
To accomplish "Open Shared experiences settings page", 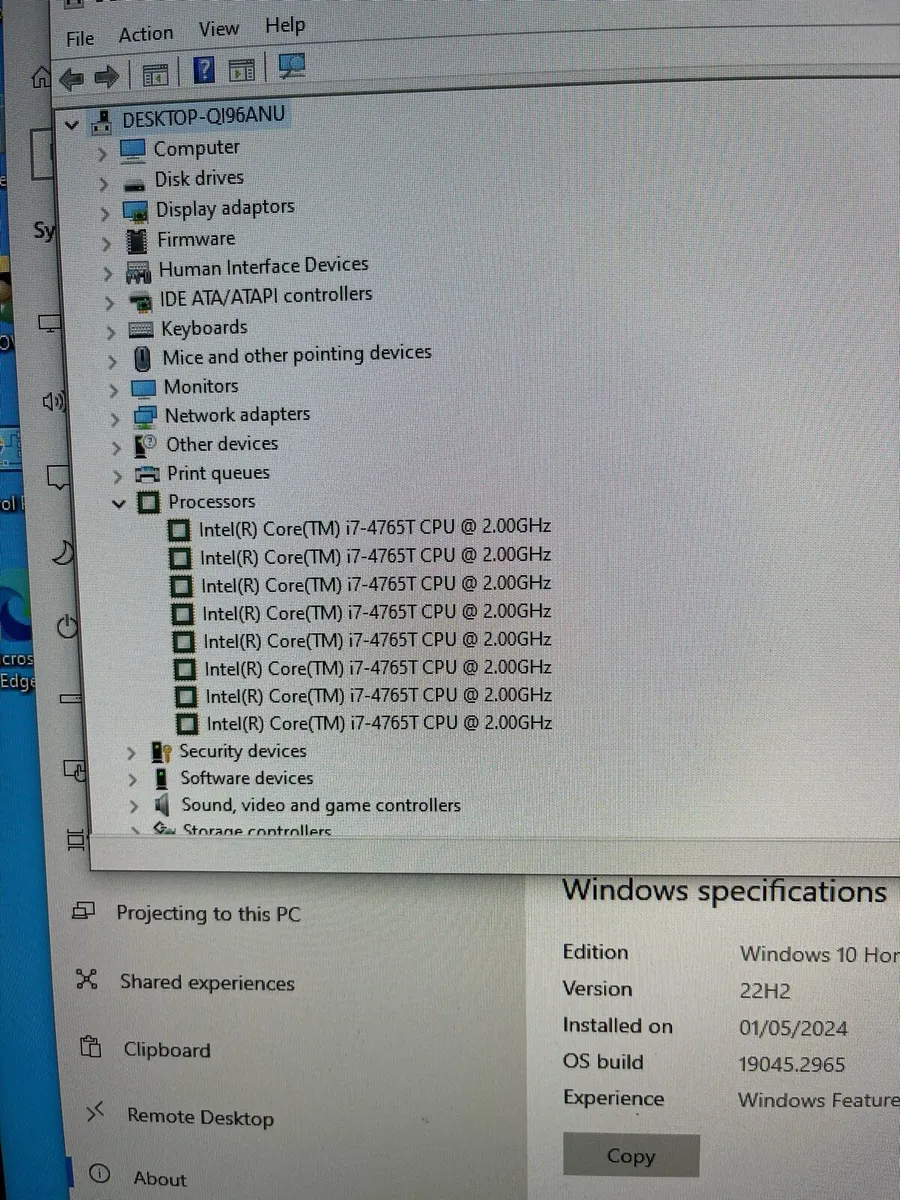I will 207,982.
